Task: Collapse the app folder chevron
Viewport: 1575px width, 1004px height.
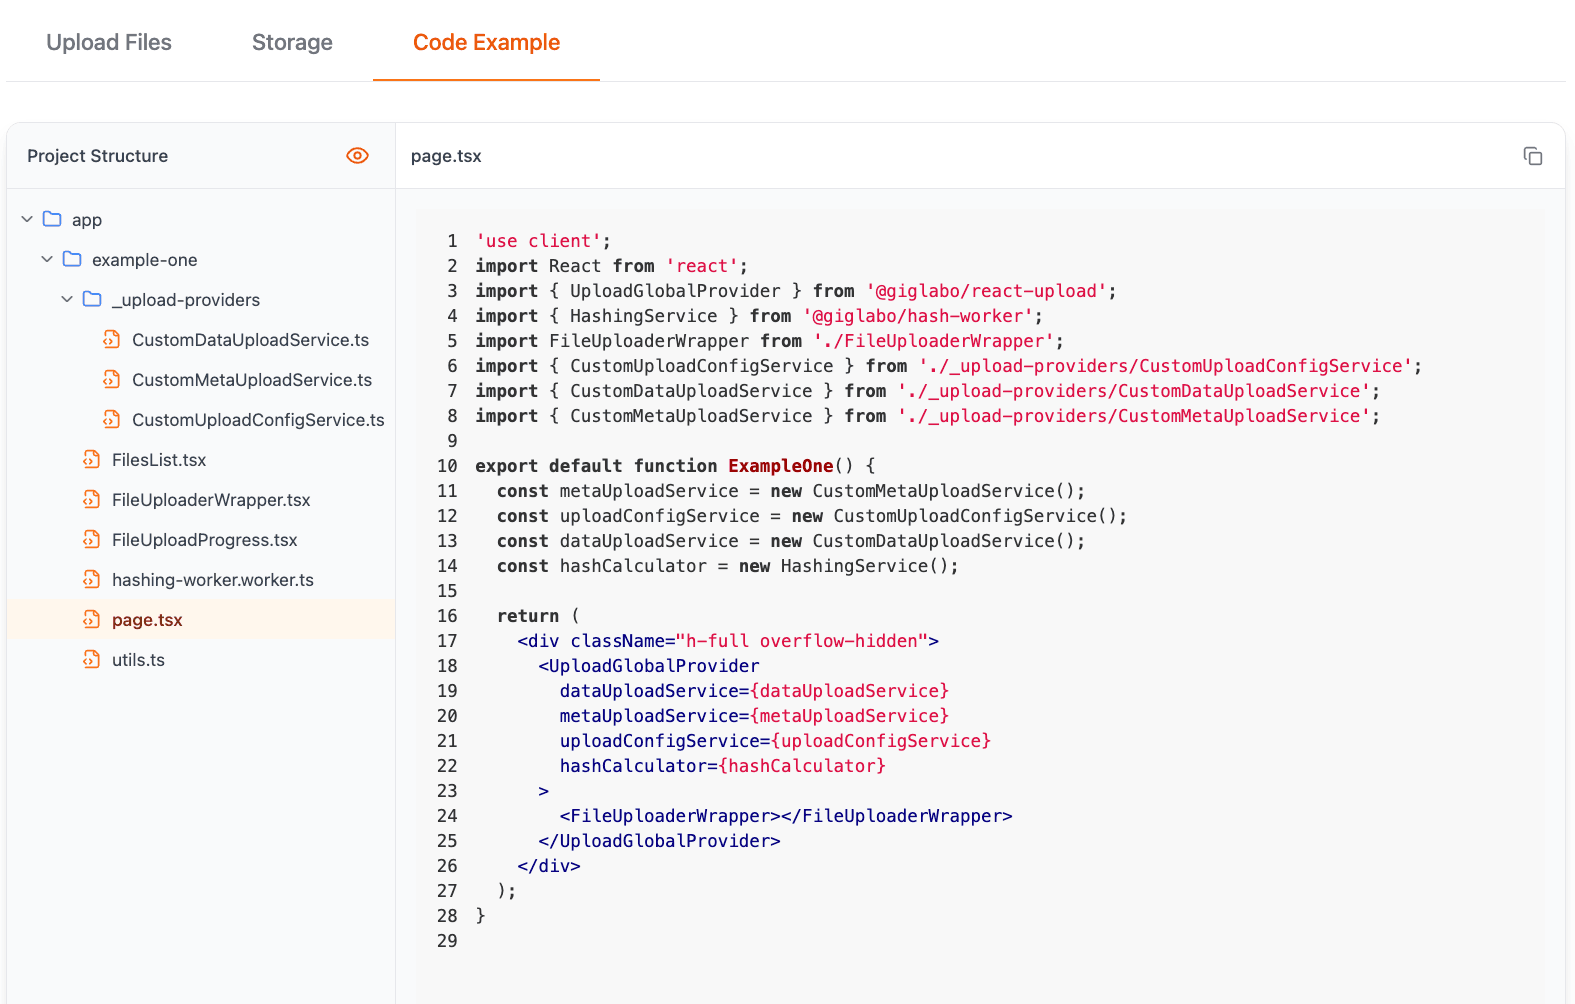Action: pos(27,219)
